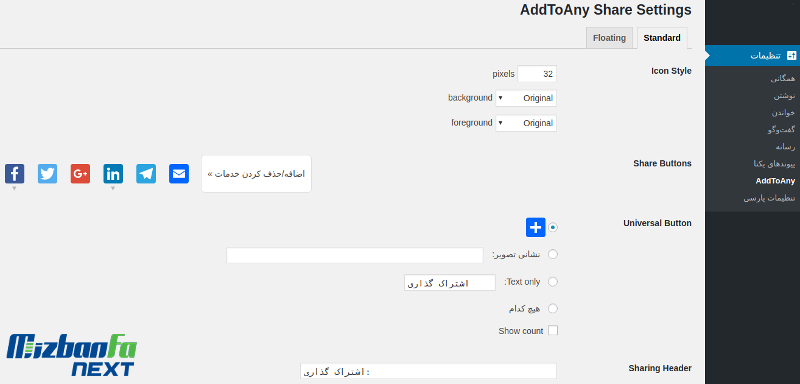The width and height of the screenshot is (800, 384).
Task: Click the Email share icon
Action: pyautogui.click(x=179, y=174)
